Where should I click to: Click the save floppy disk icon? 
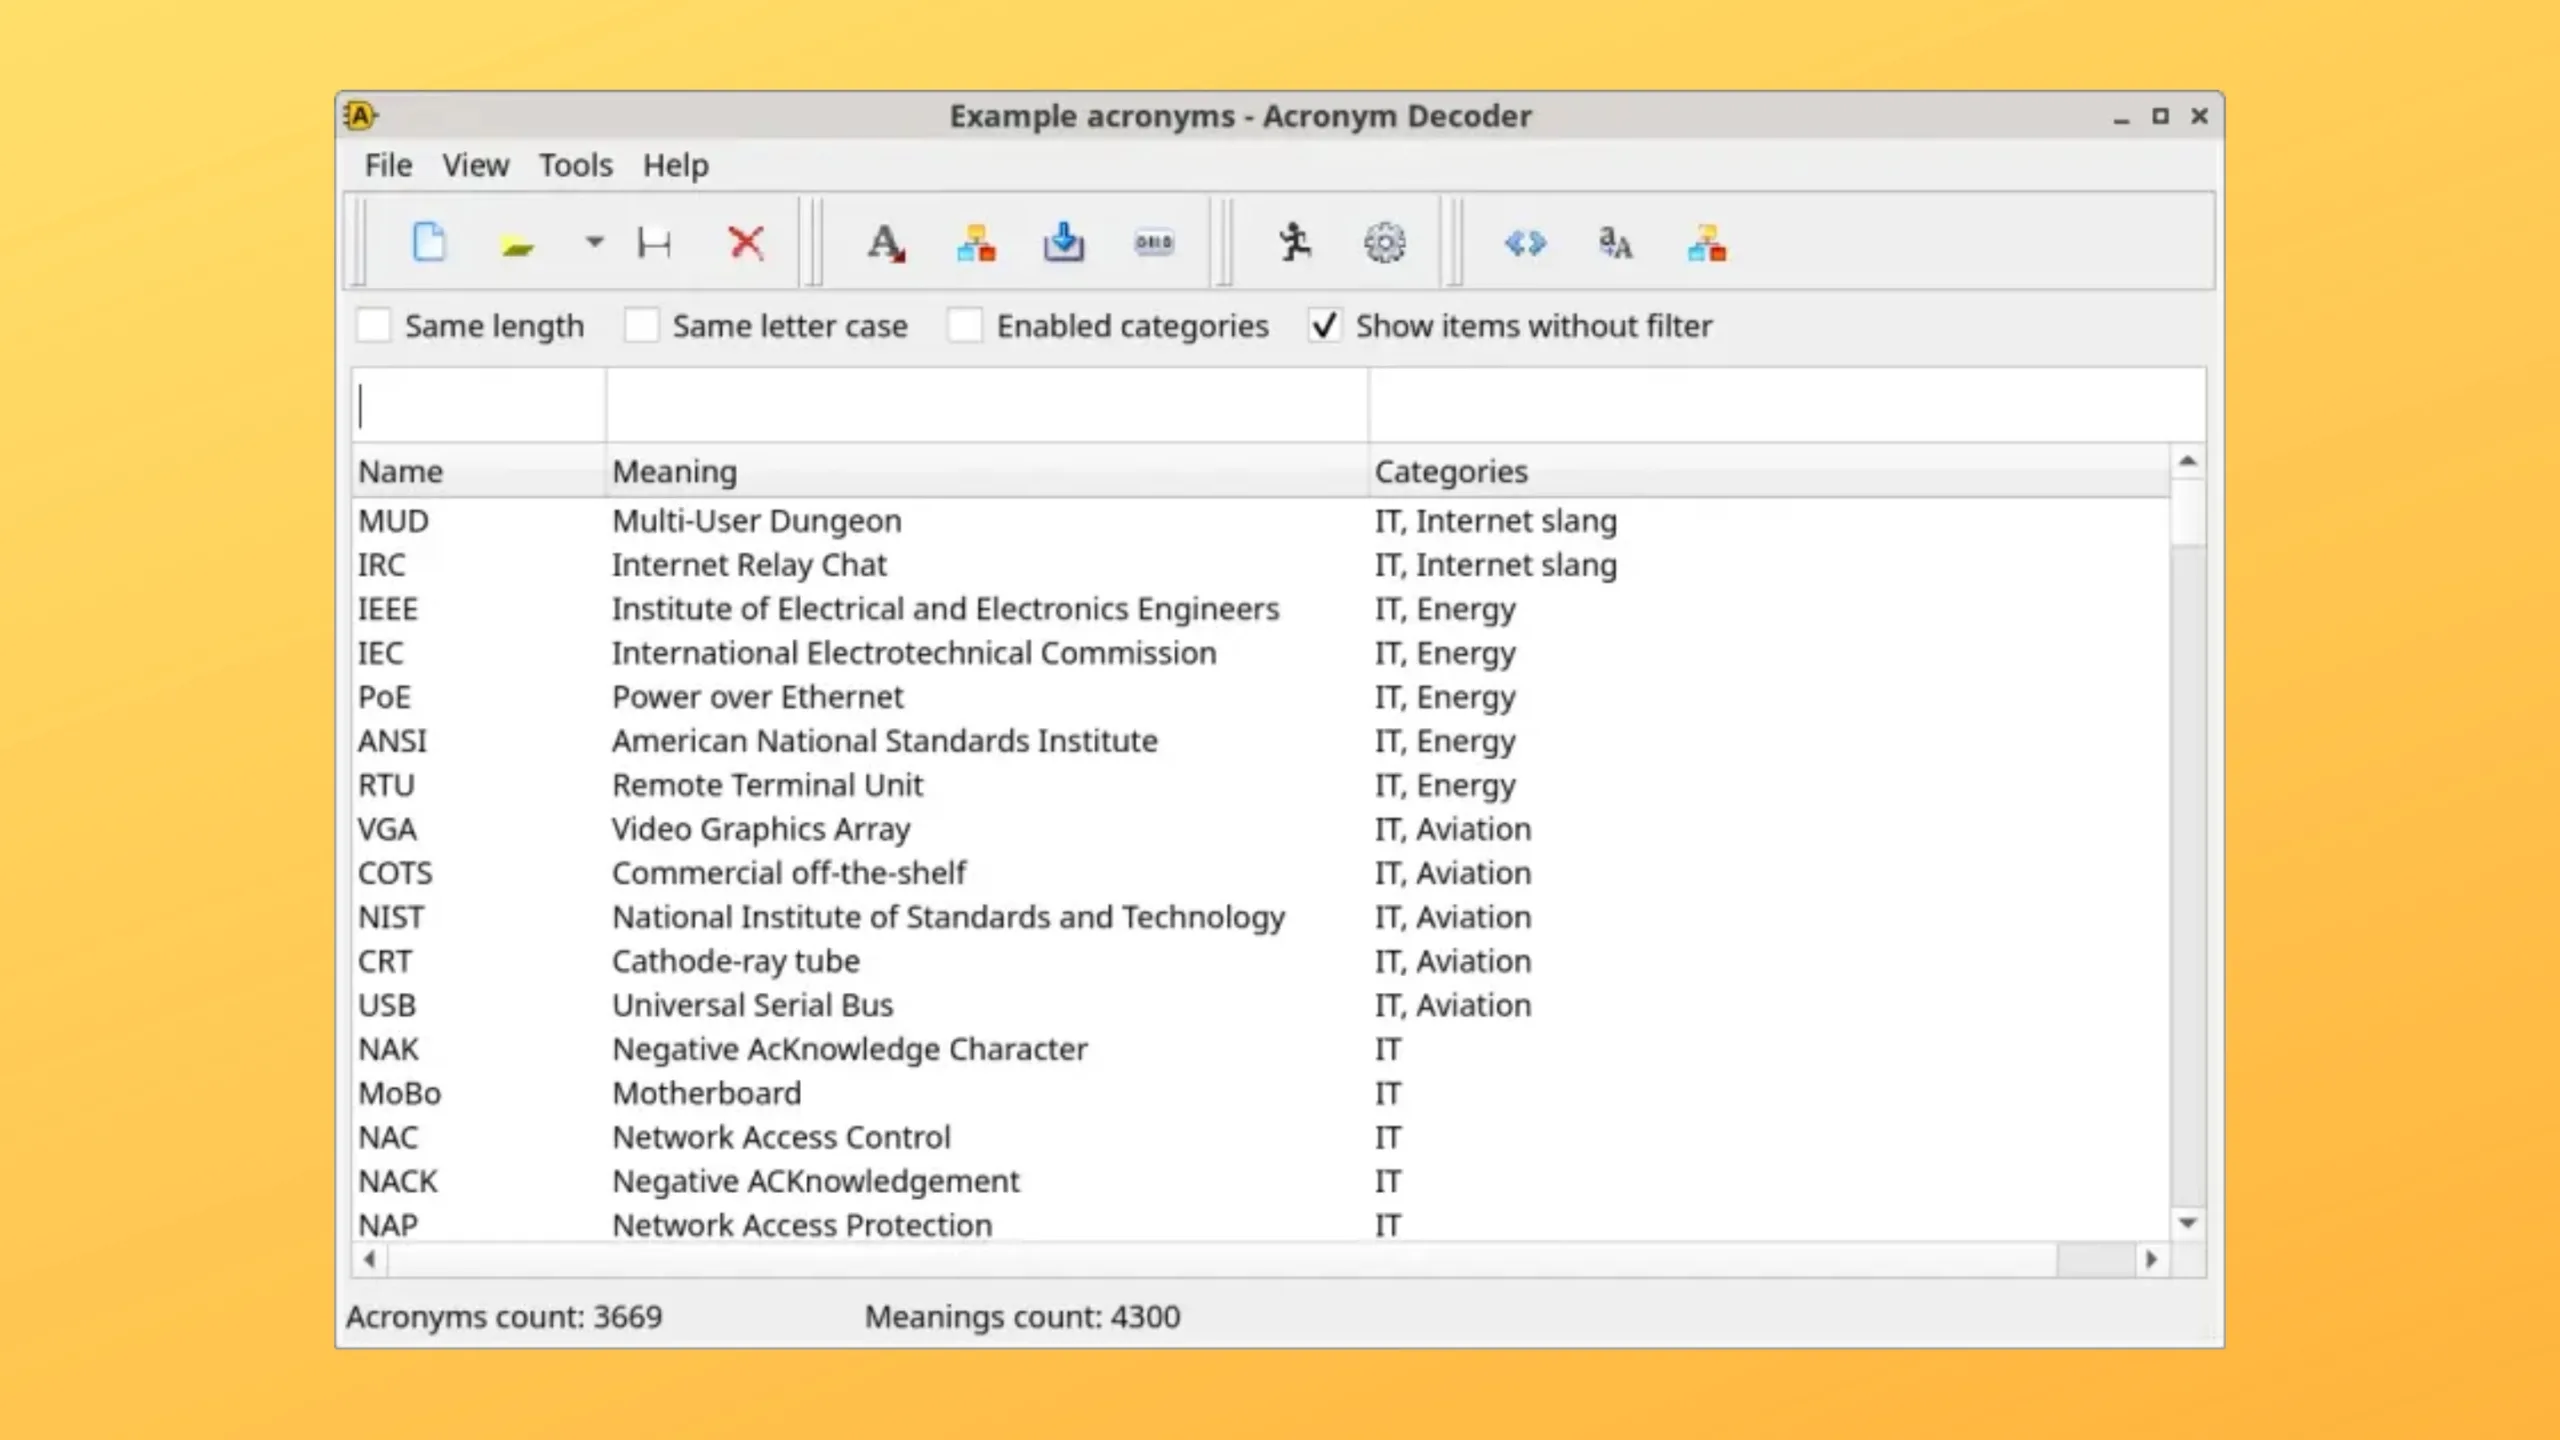tap(654, 243)
